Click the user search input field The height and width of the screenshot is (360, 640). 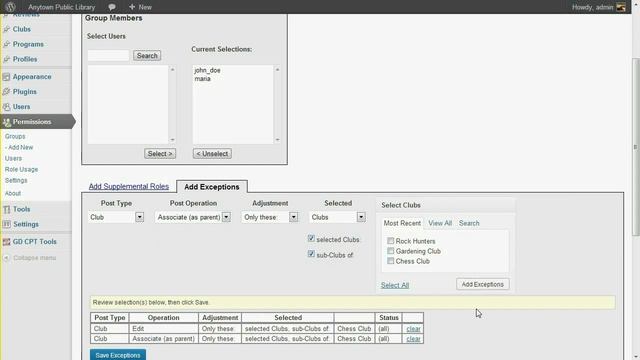pyautogui.click(x=109, y=56)
